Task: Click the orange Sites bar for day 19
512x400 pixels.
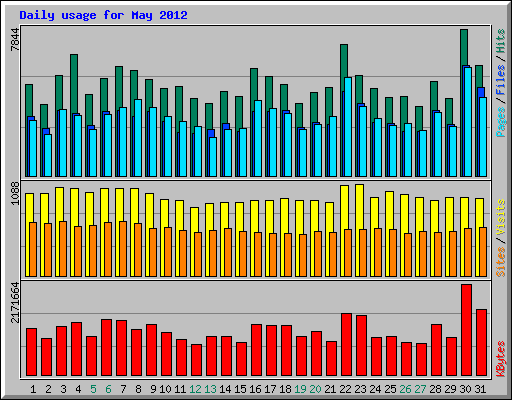Action: tap(303, 255)
